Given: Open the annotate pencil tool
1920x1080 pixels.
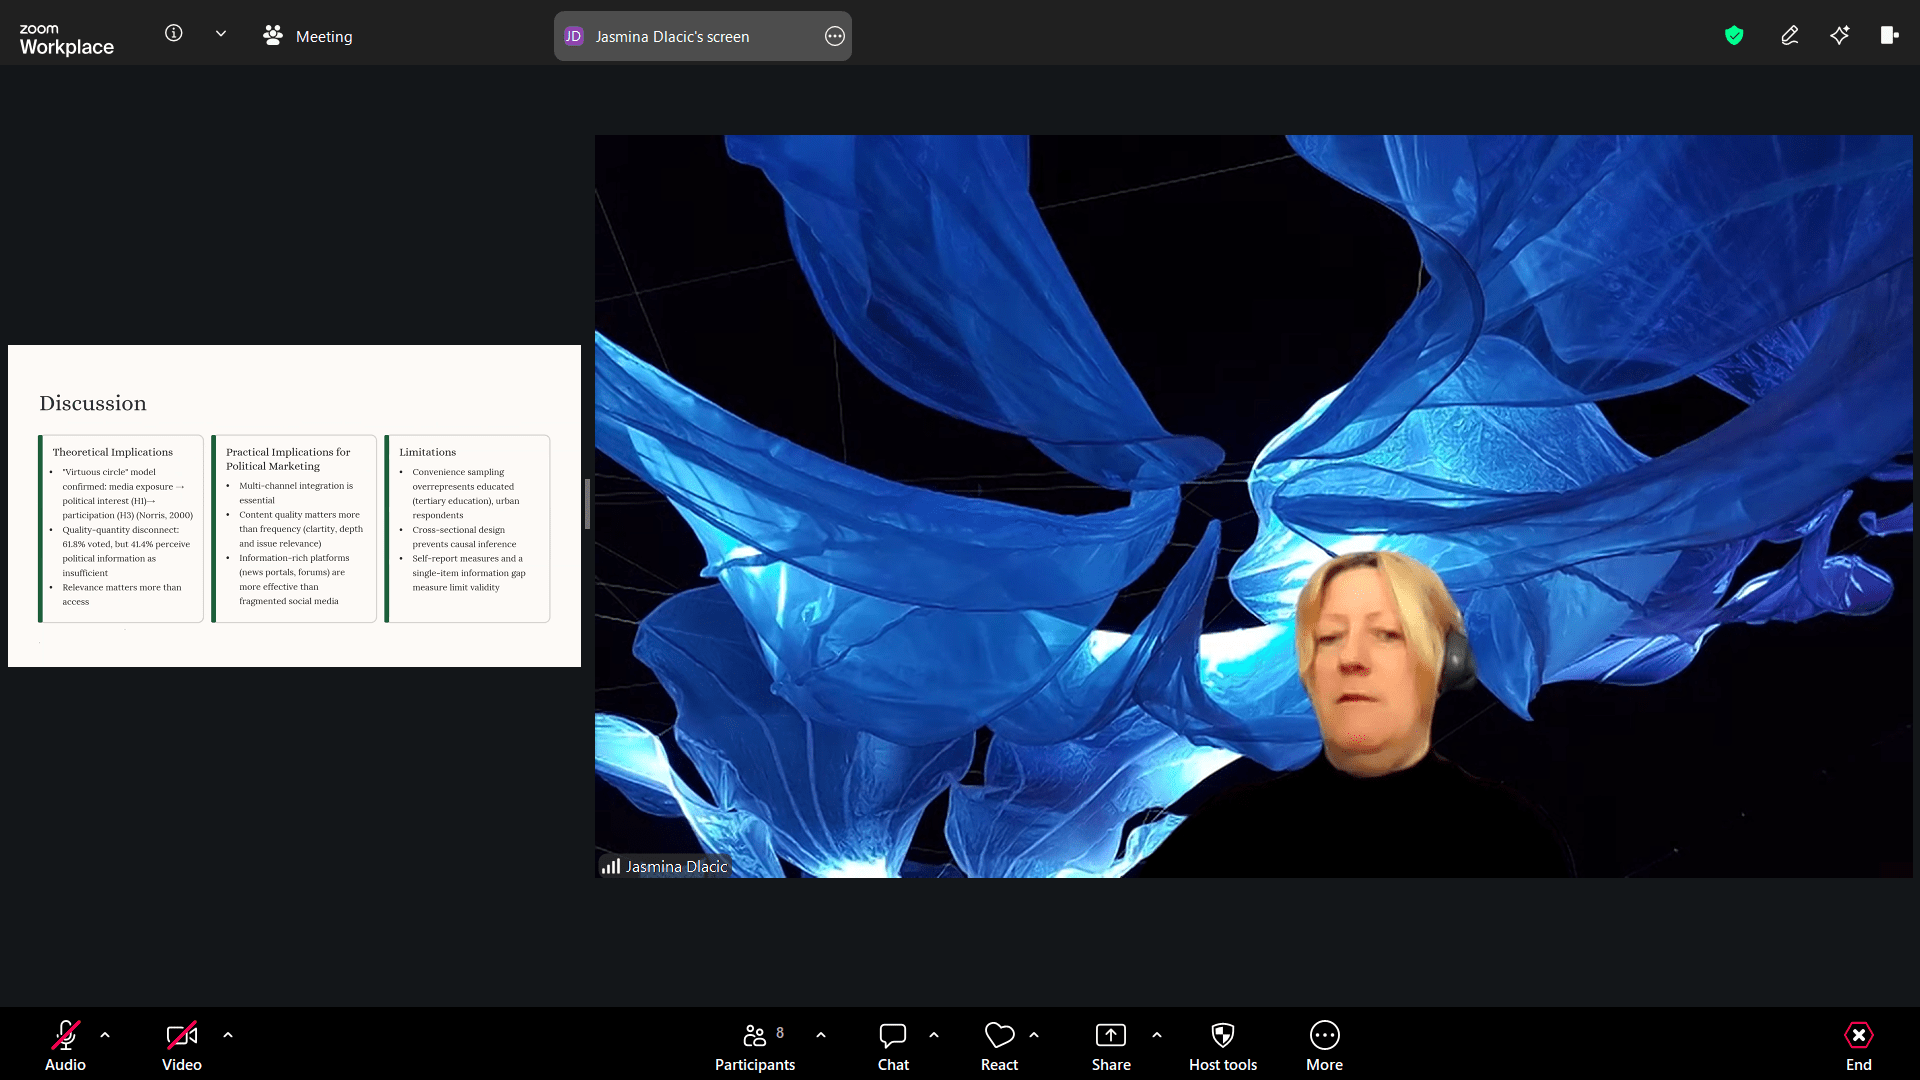Looking at the screenshot, I should (1789, 36).
